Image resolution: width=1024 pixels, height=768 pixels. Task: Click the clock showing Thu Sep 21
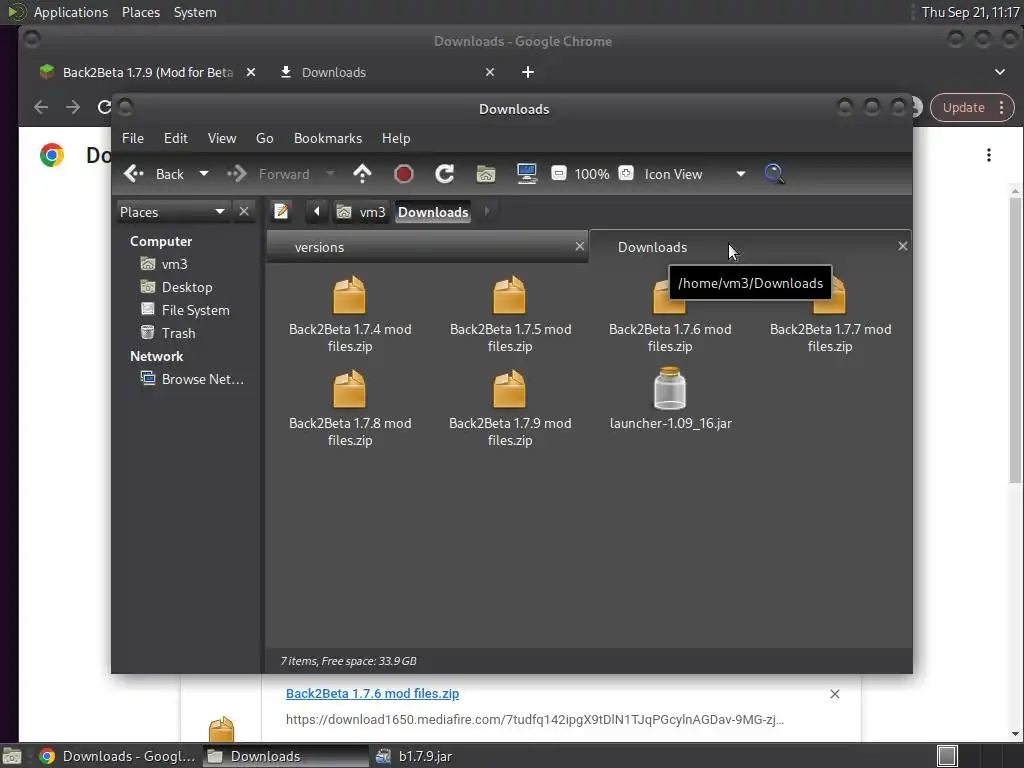970,12
